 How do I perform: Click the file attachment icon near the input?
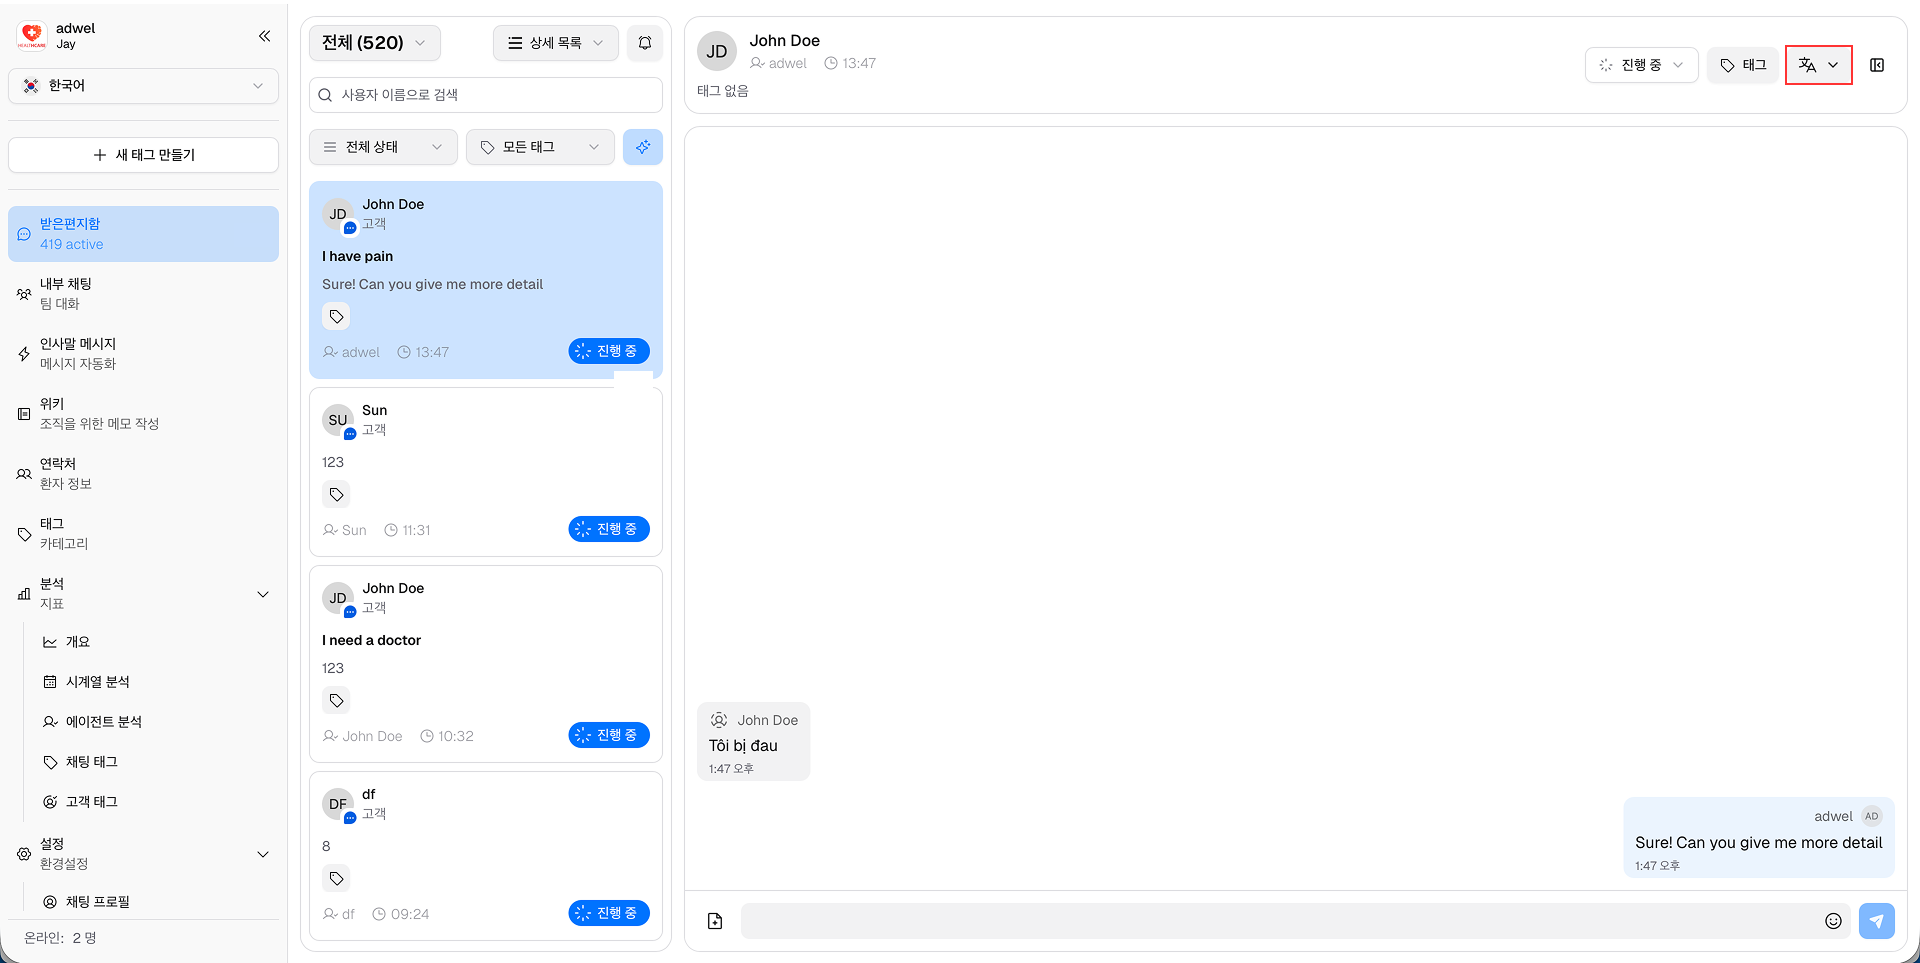pos(714,920)
